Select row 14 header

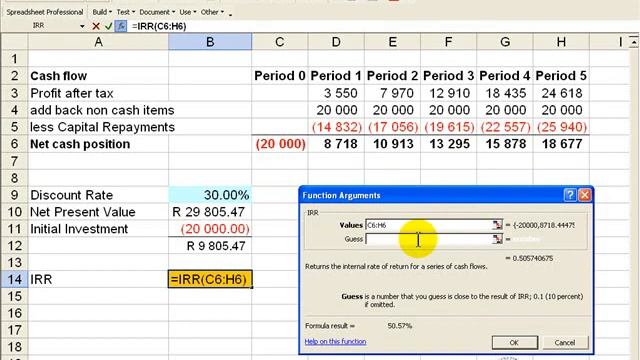(14, 280)
